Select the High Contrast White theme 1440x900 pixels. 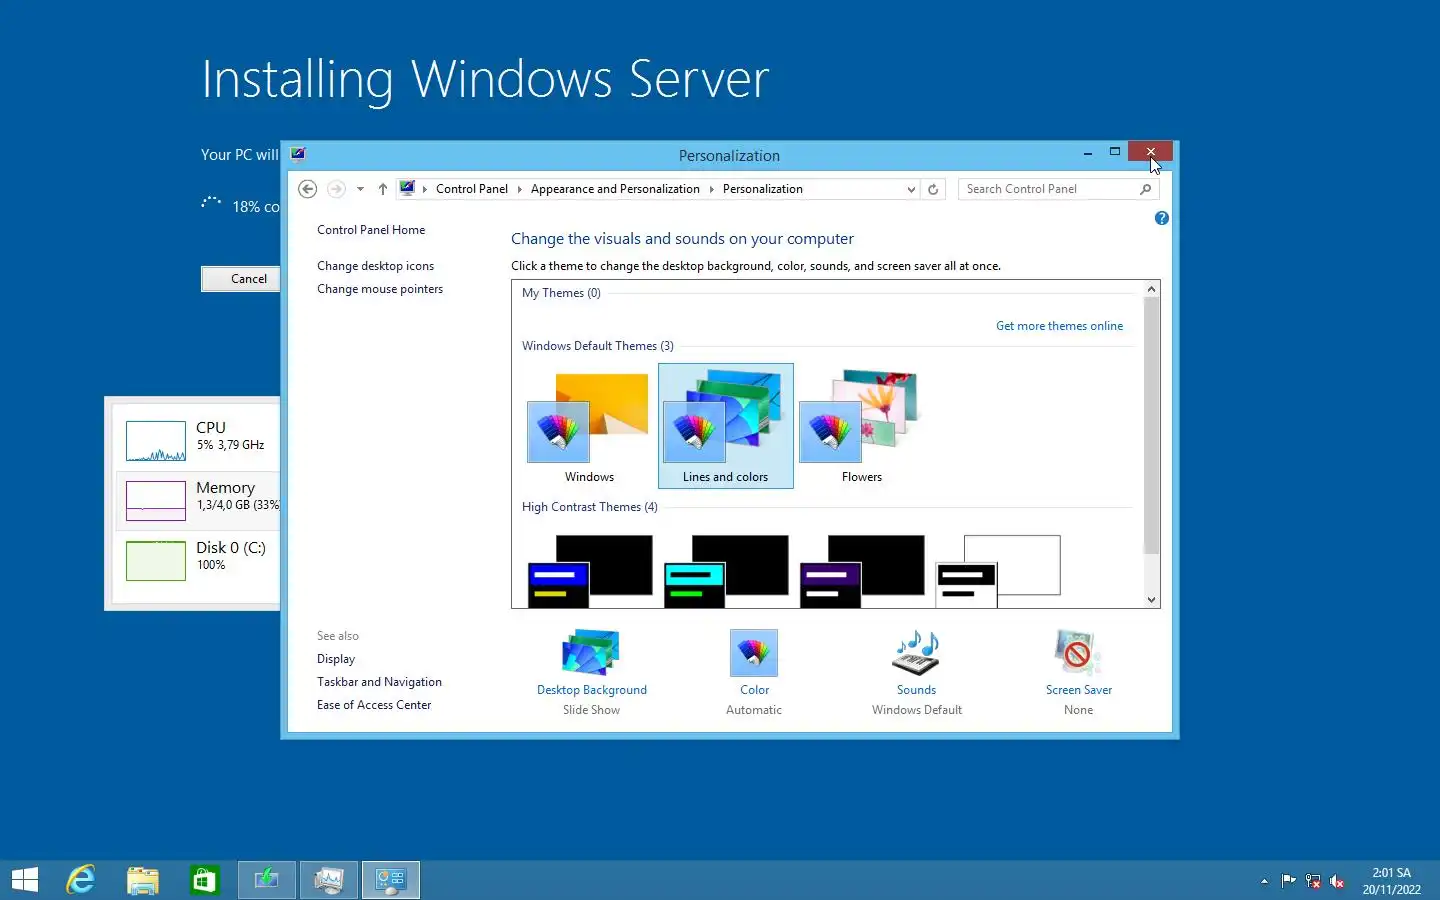(x=997, y=571)
